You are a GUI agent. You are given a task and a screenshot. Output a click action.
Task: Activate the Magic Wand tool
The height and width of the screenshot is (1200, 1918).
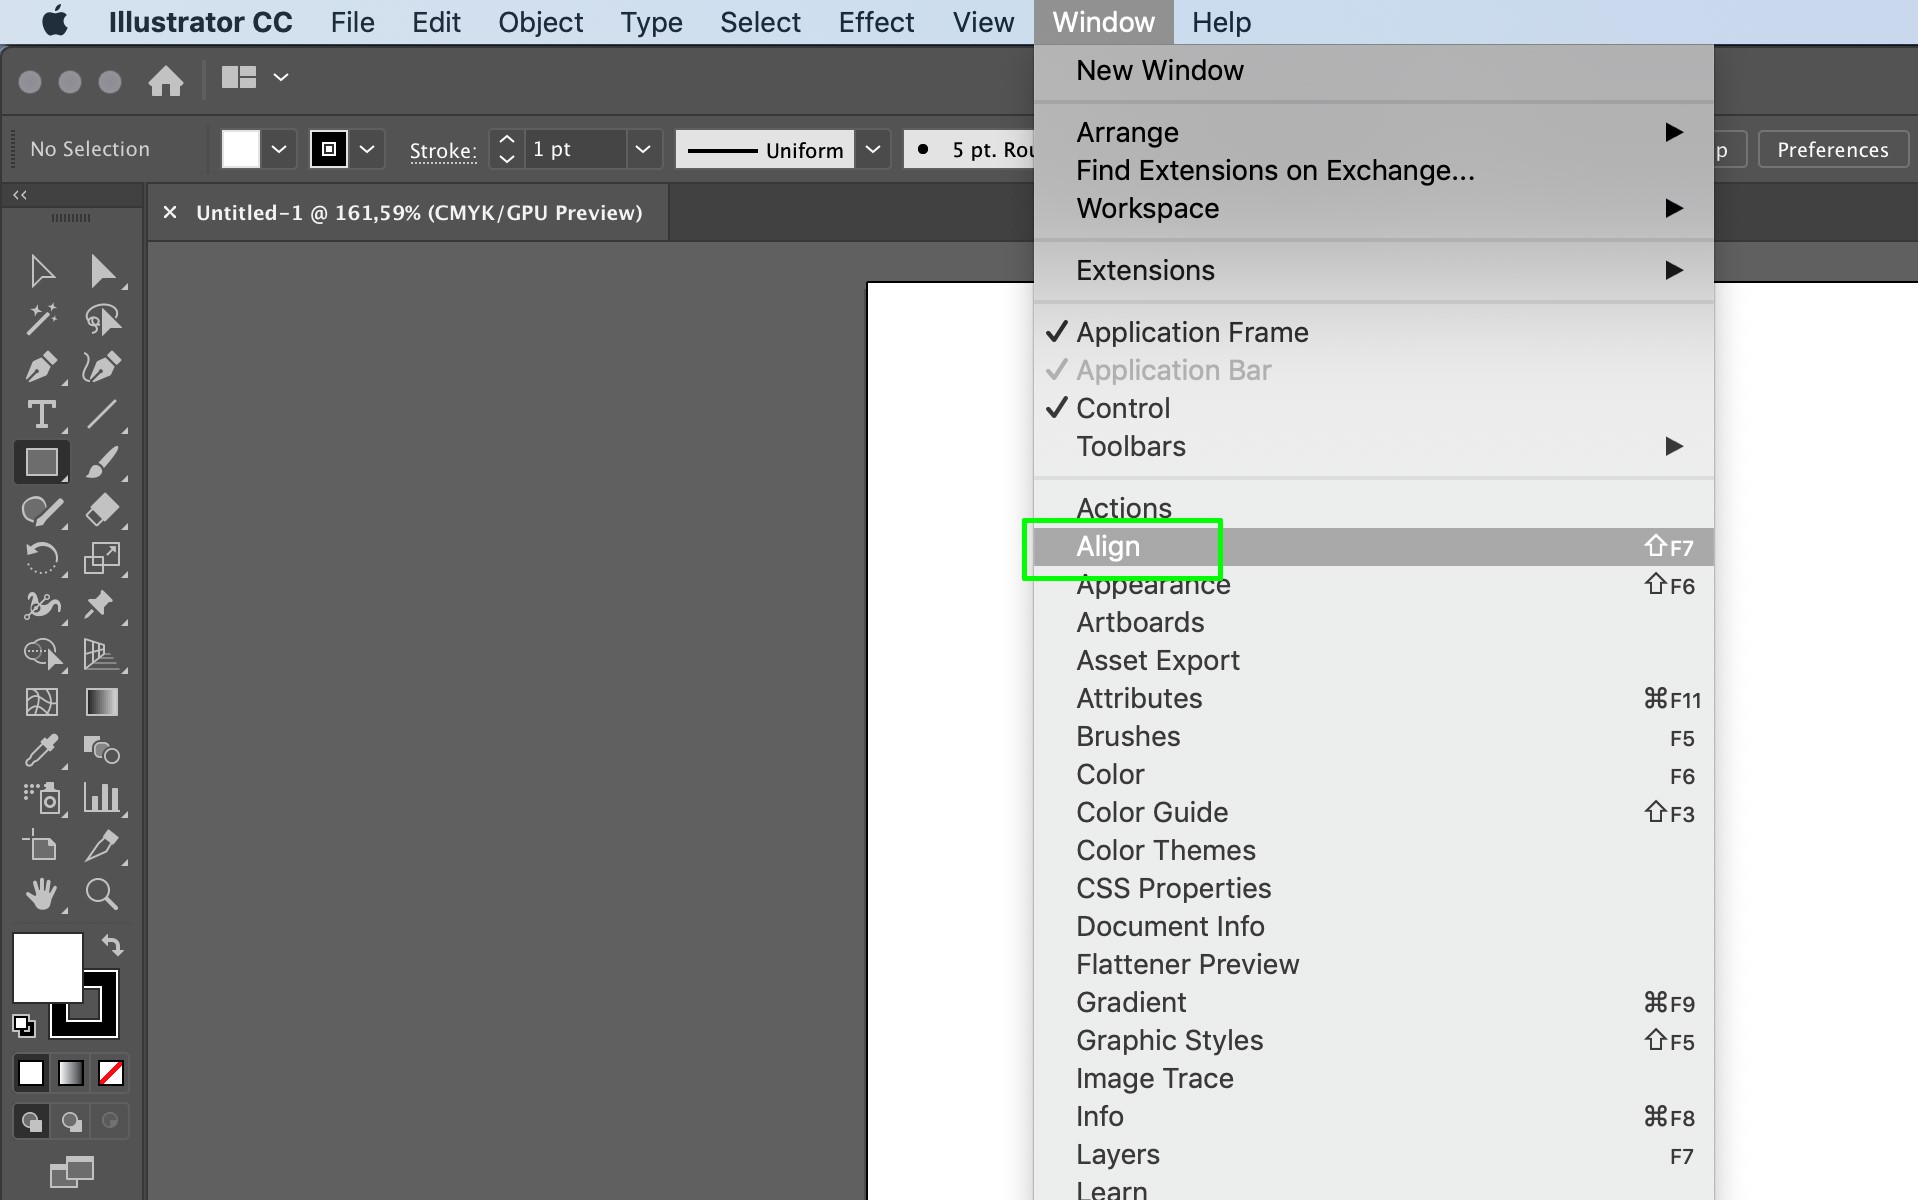click(41, 319)
